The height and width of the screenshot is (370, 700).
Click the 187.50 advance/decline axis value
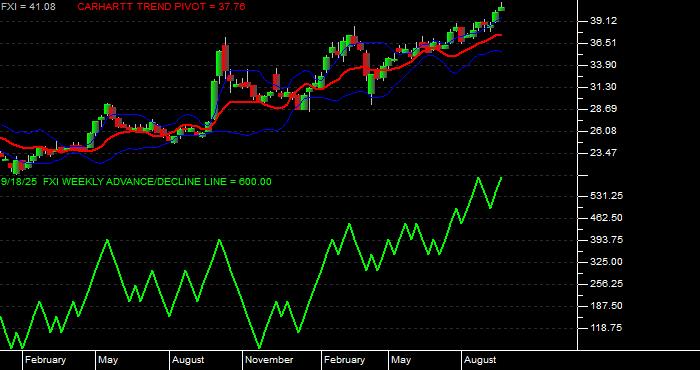click(605, 306)
